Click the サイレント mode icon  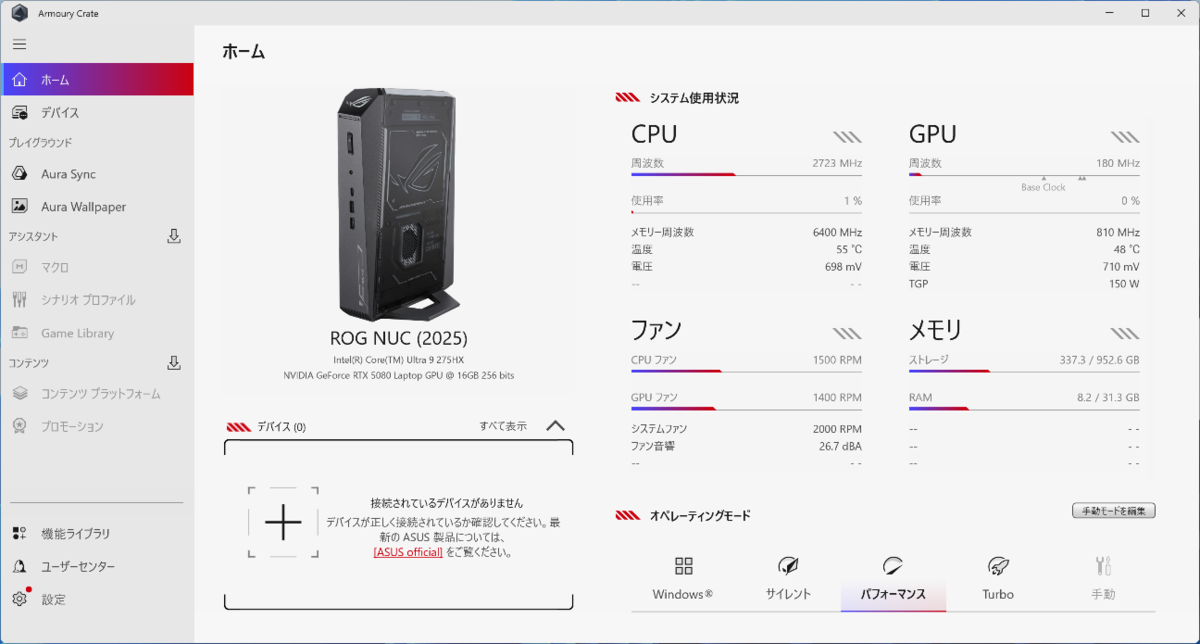(788, 567)
